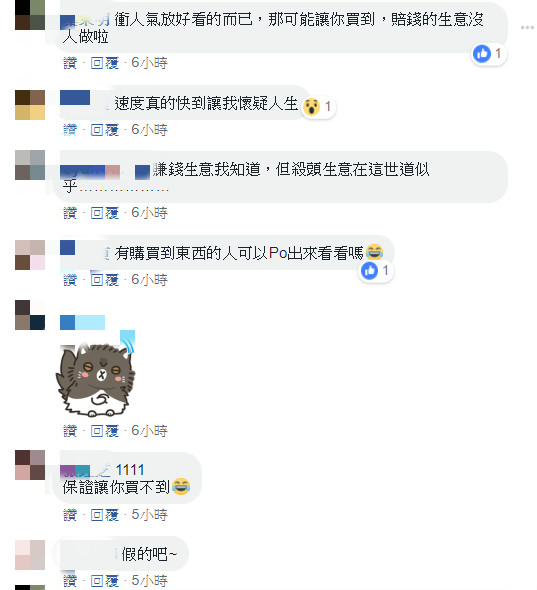
Task: Like the comment 速度真的快到讓我懷疑人生
Action: pos(70,130)
